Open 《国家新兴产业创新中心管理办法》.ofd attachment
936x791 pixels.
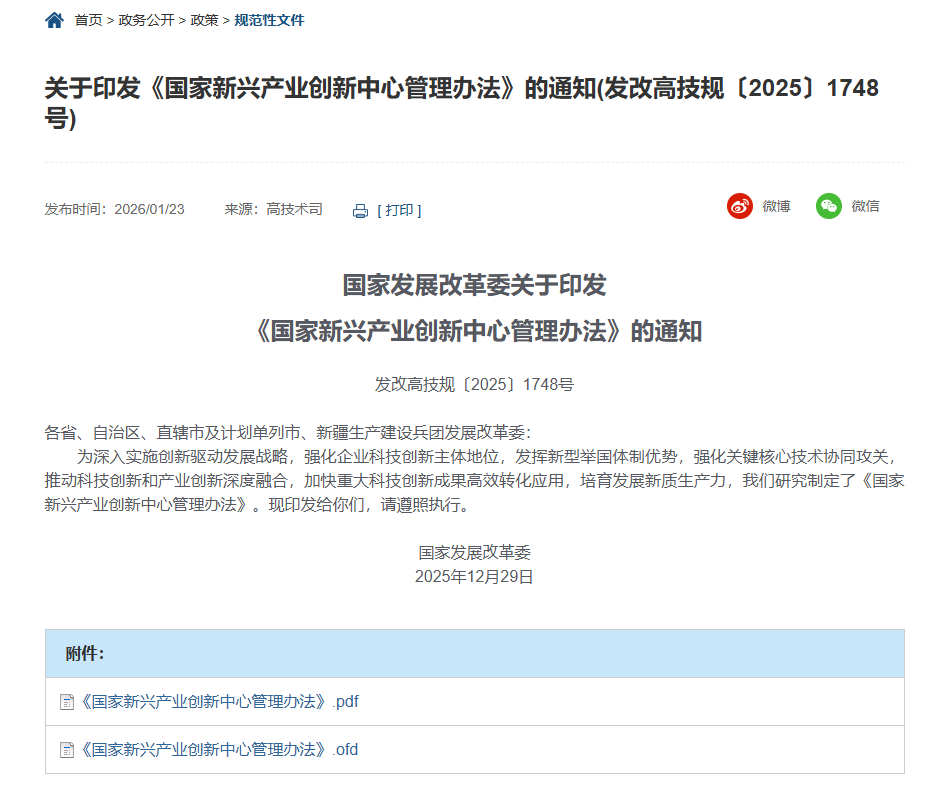pos(218,750)
